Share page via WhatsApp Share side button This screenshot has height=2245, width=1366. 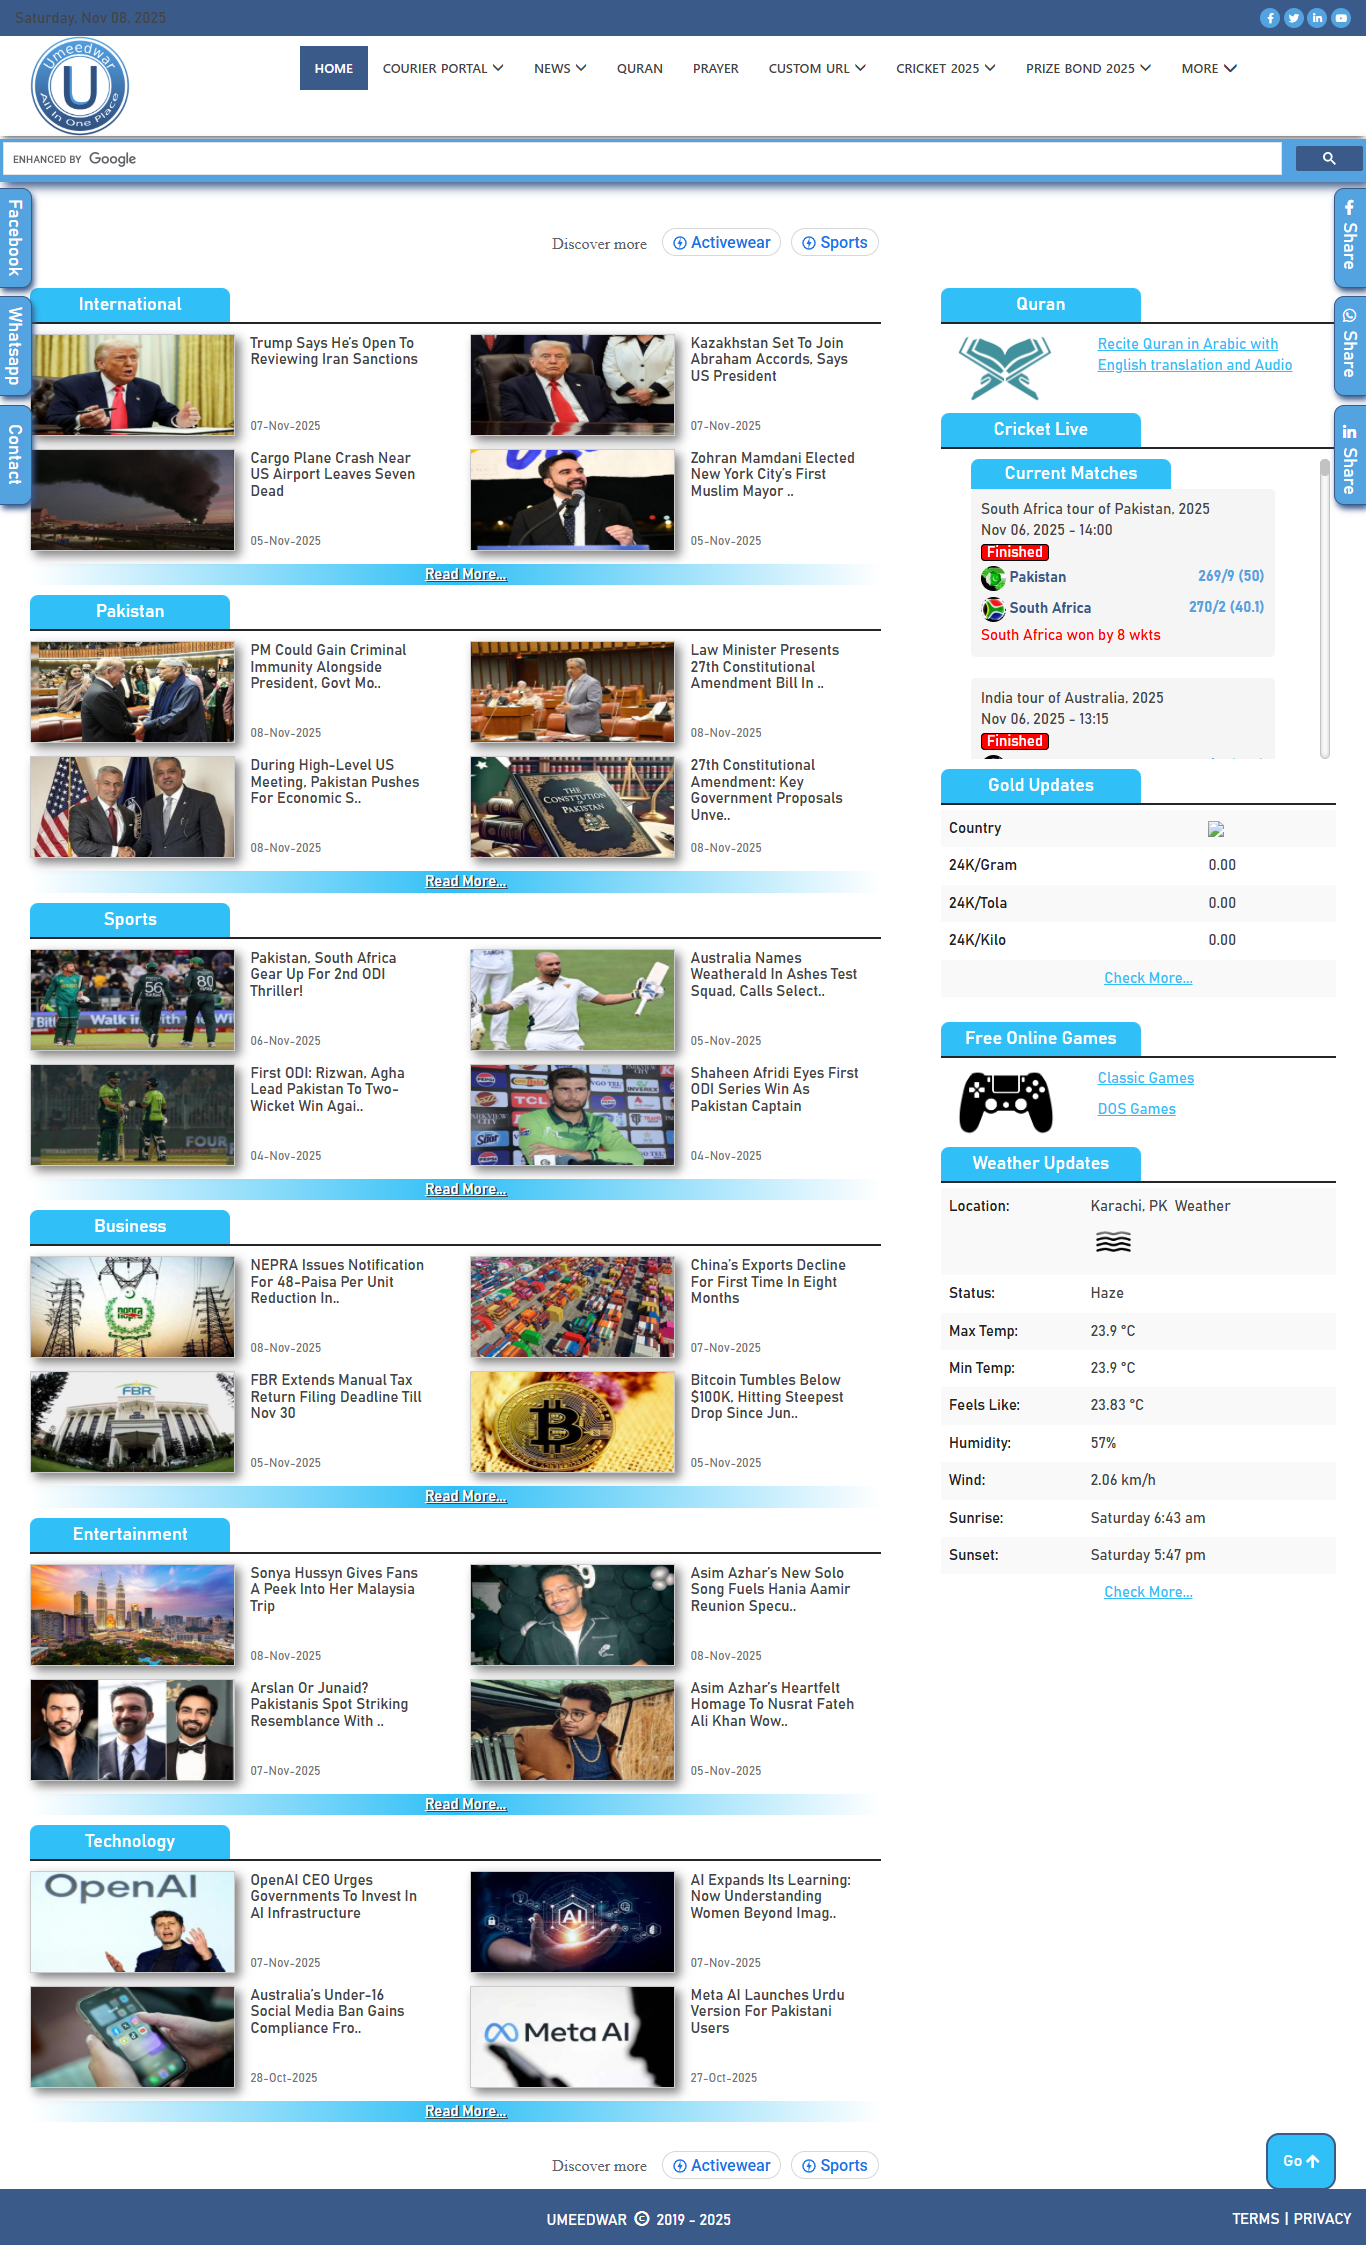(x=1350, y=346)
